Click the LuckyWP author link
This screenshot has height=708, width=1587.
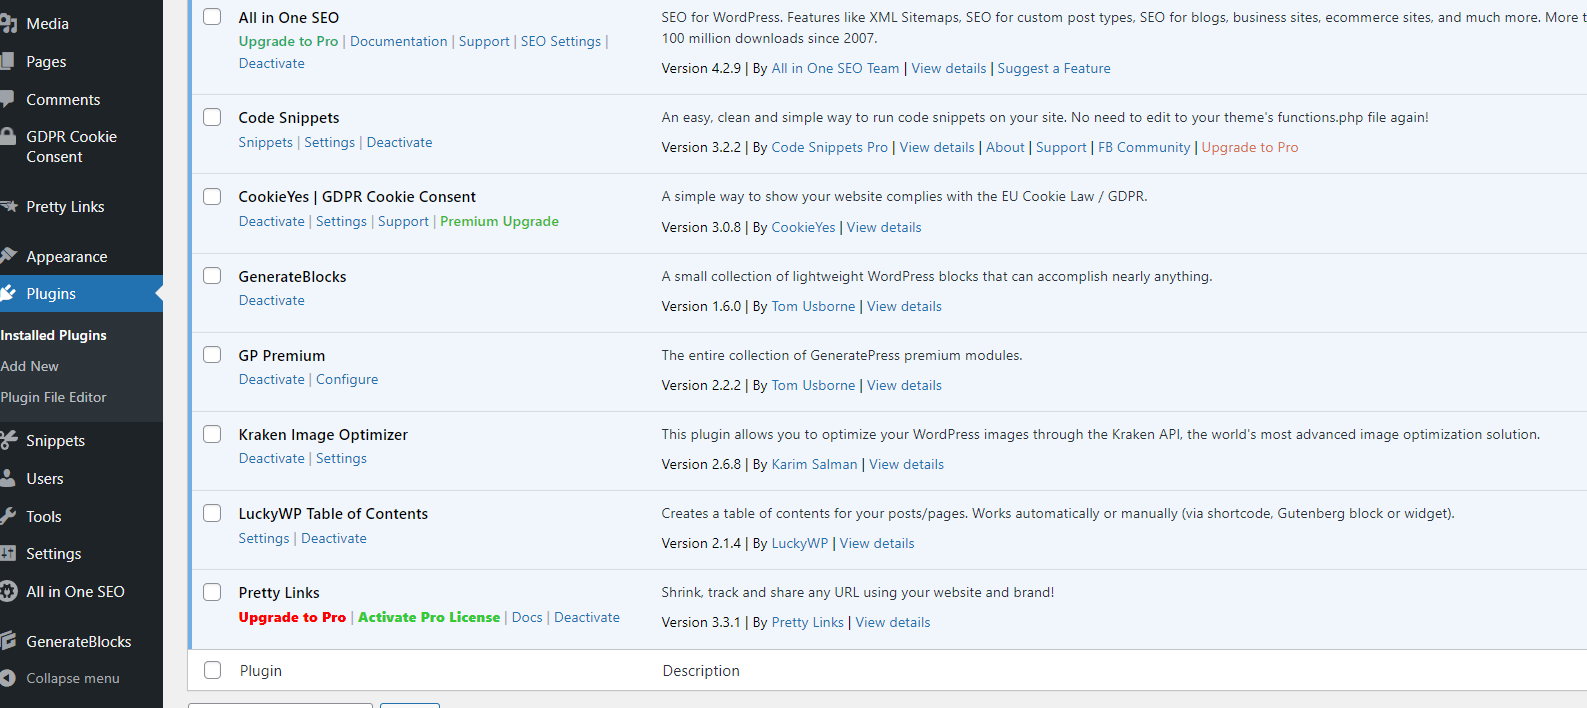[800, 543]
